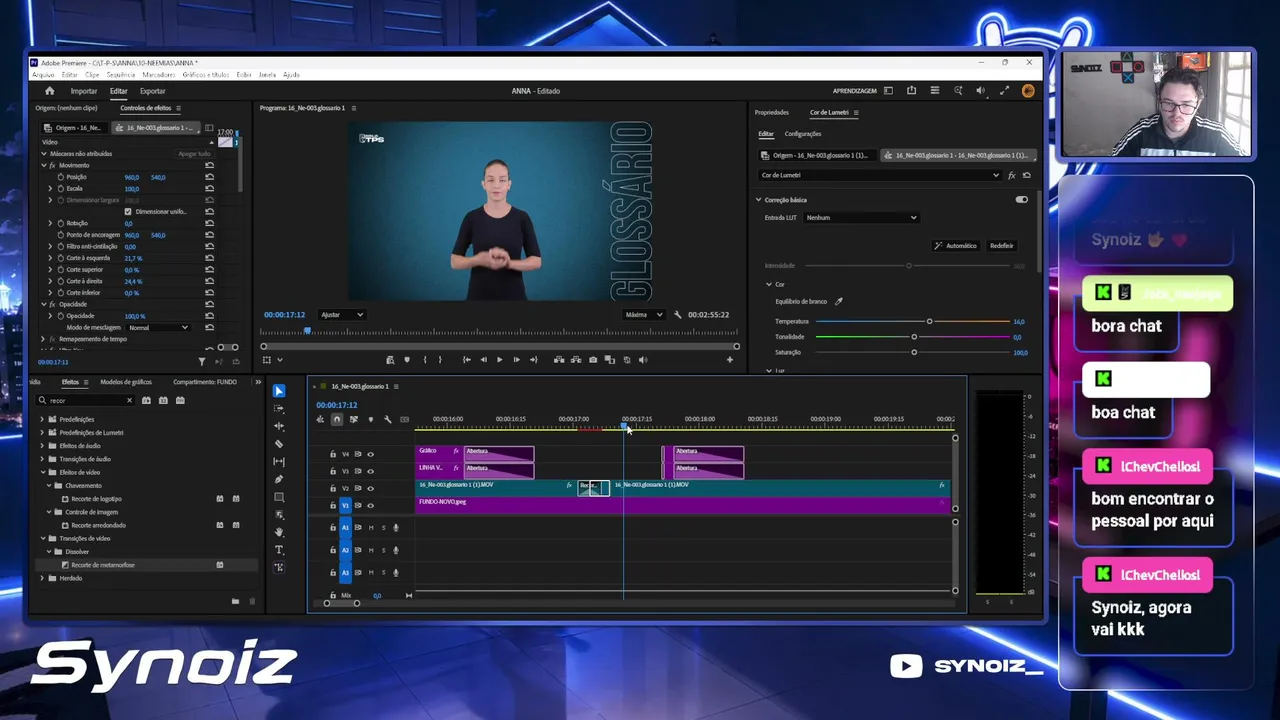Screen dimensions: 1280x720
Task: Select the Ripple Edit tool
Action: coord(279,426)
